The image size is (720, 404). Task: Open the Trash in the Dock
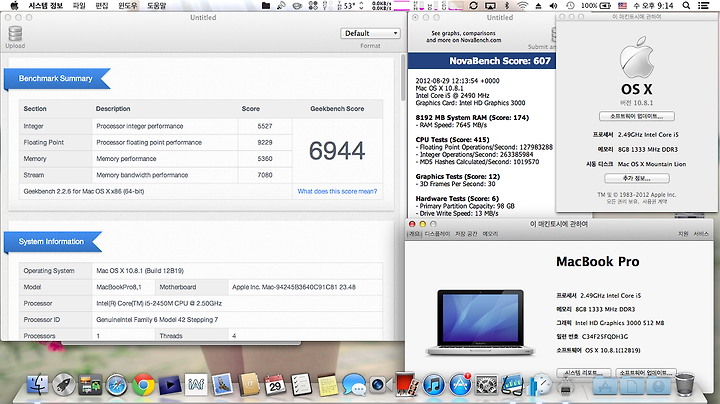(685, 385)
